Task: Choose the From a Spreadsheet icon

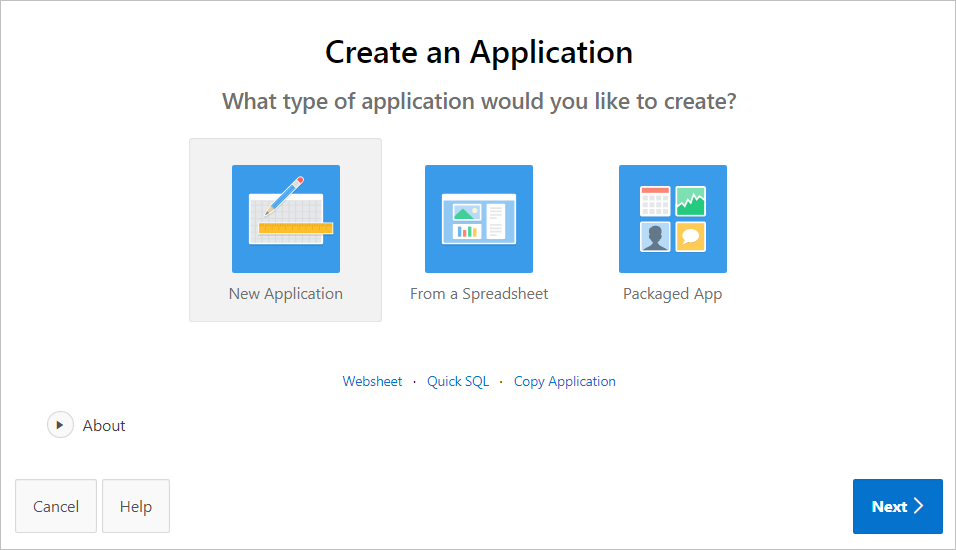Action: pyautogui.click(x=478, y=218)
